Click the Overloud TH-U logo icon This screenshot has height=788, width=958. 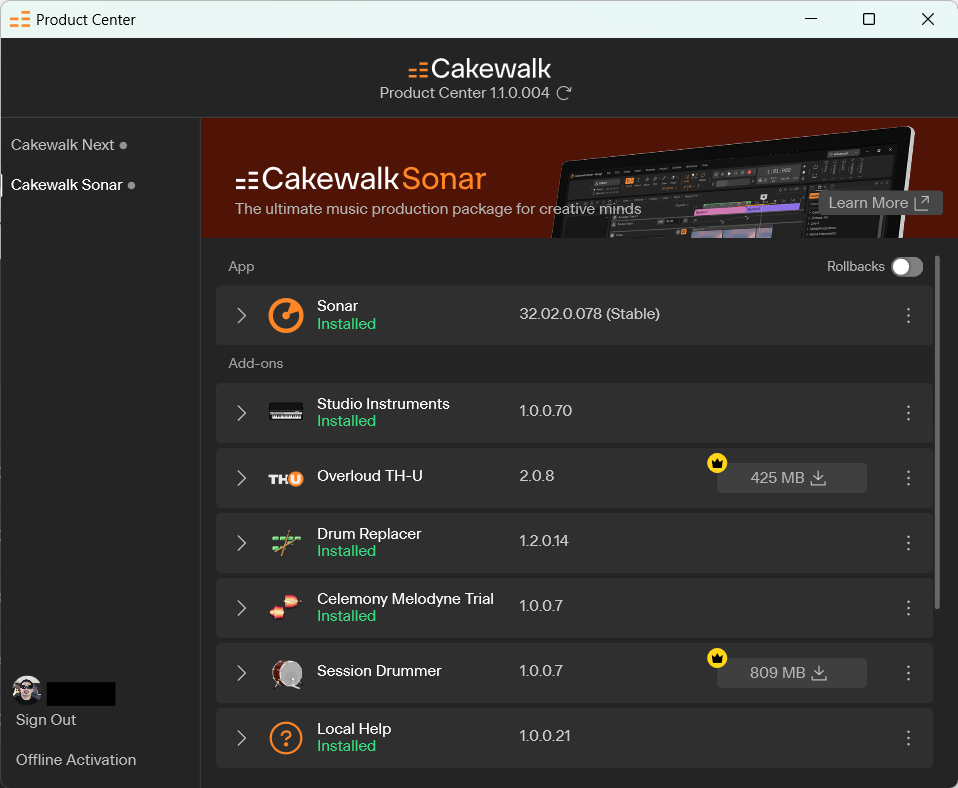[x=286, y=478]
